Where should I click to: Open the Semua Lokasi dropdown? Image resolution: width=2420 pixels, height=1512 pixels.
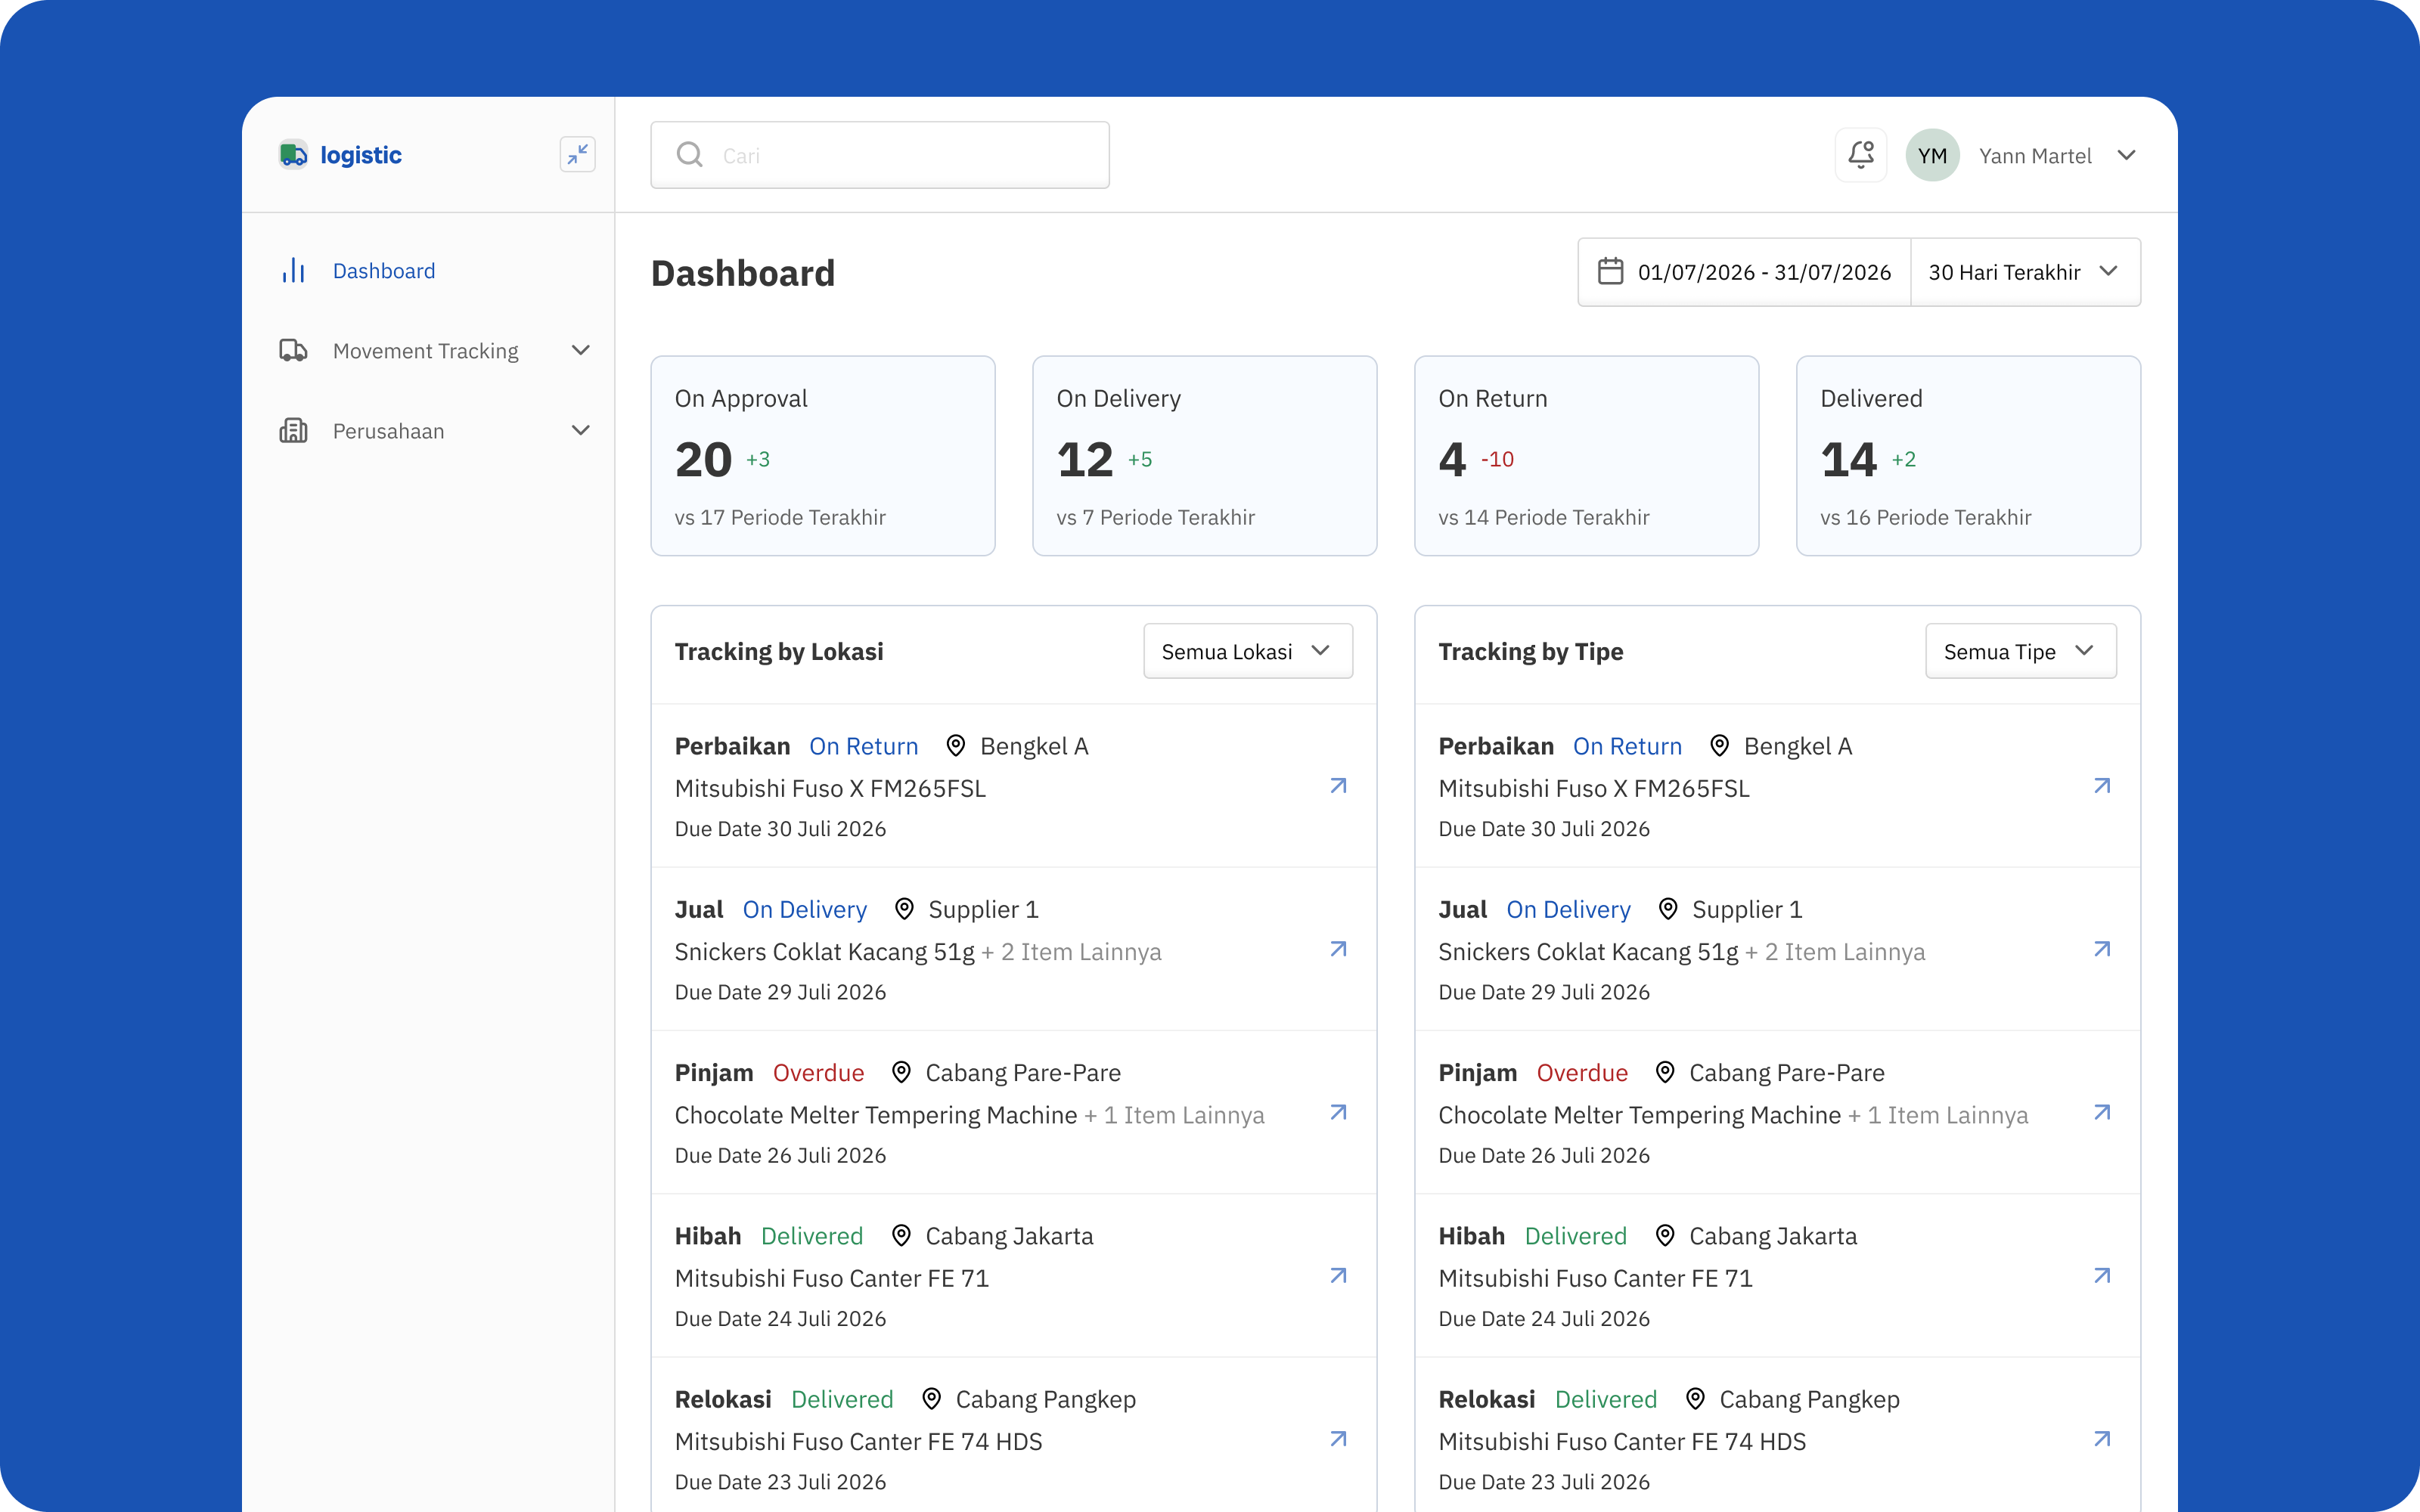(x=1248, y=651)
